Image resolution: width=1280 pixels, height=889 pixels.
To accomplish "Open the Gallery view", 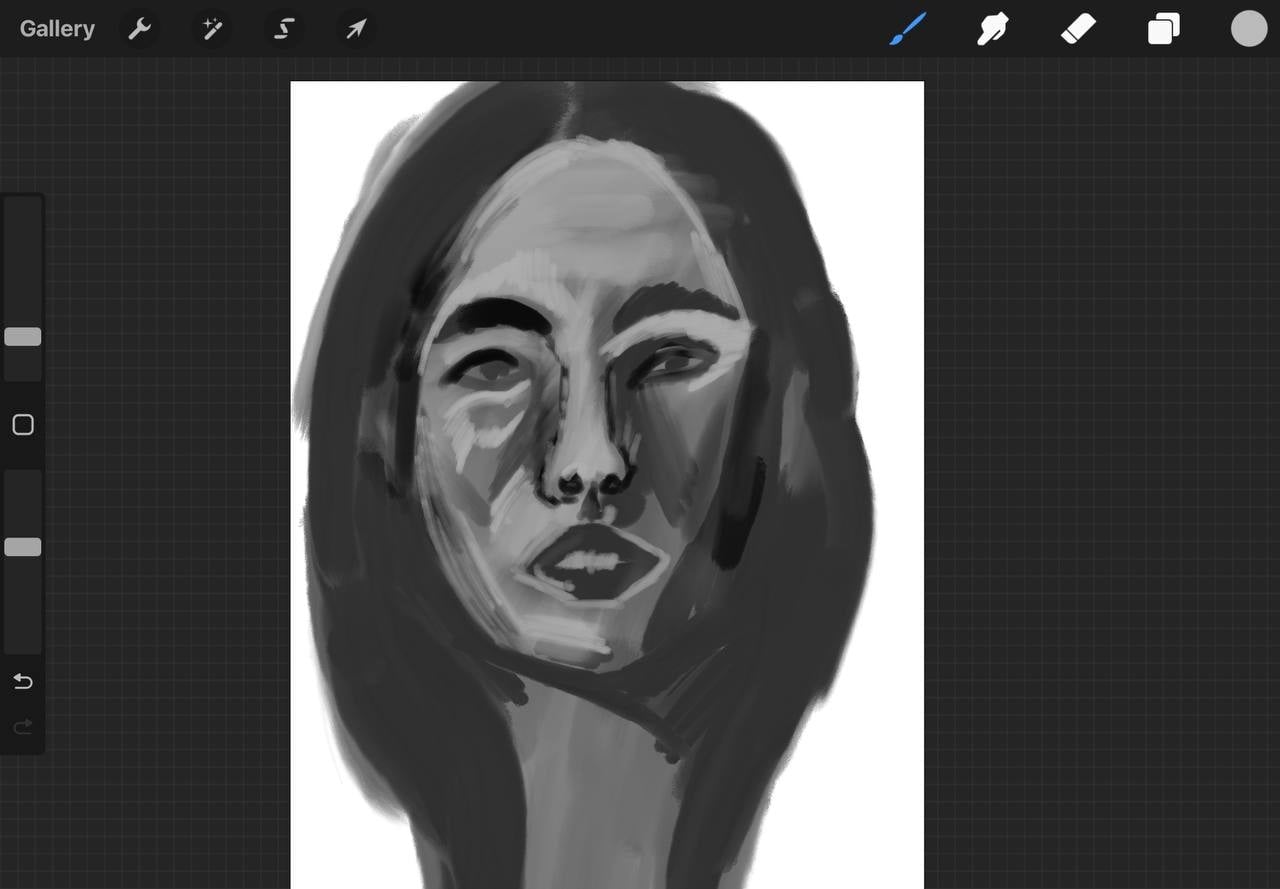I will click(57, 29).
